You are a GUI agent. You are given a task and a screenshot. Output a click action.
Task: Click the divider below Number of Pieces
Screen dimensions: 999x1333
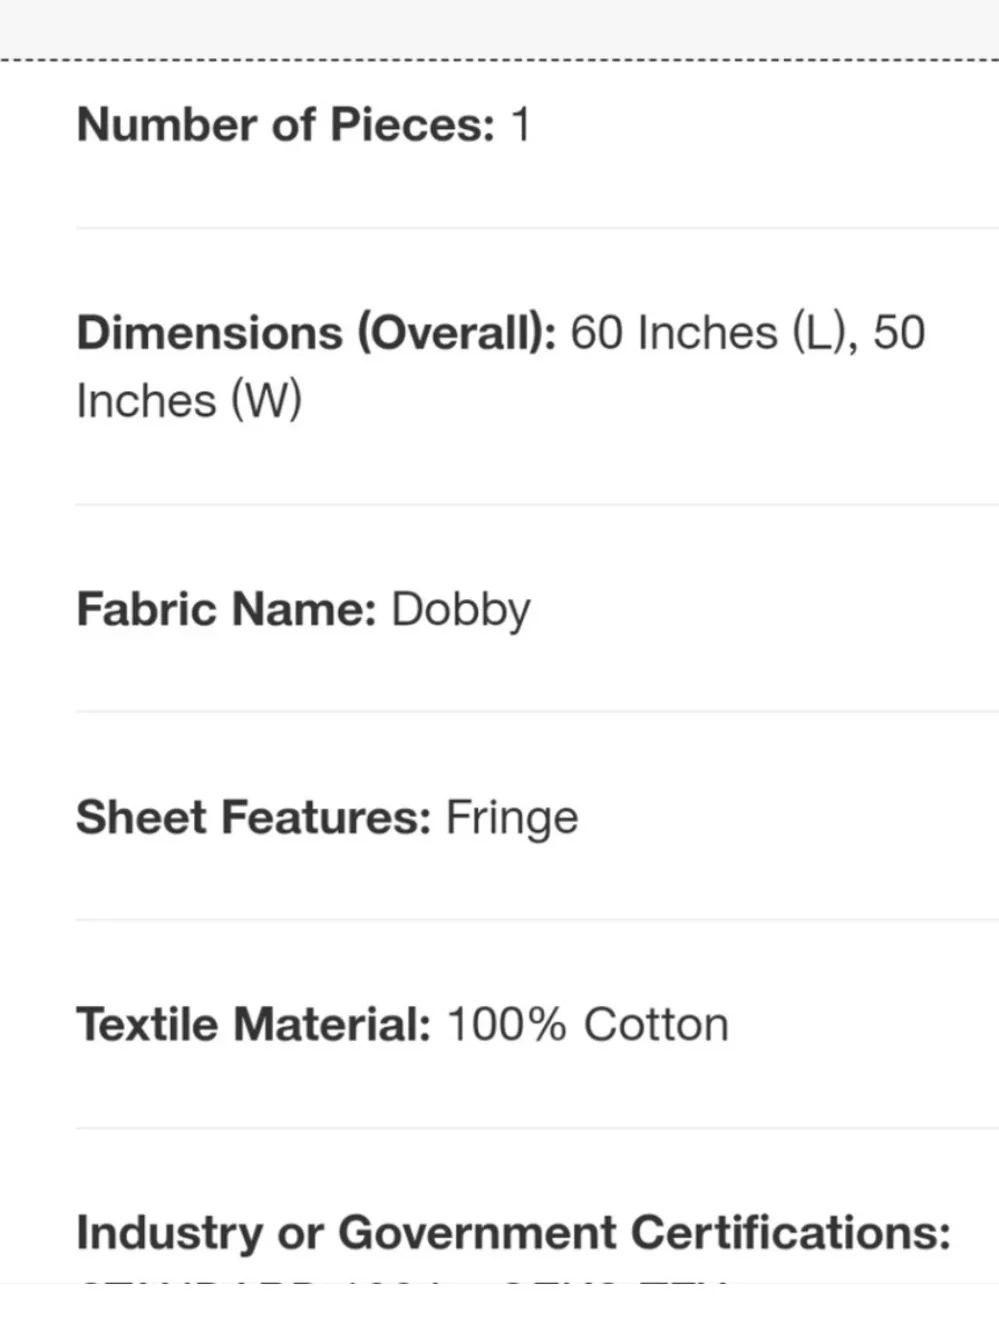click(537, 228)
